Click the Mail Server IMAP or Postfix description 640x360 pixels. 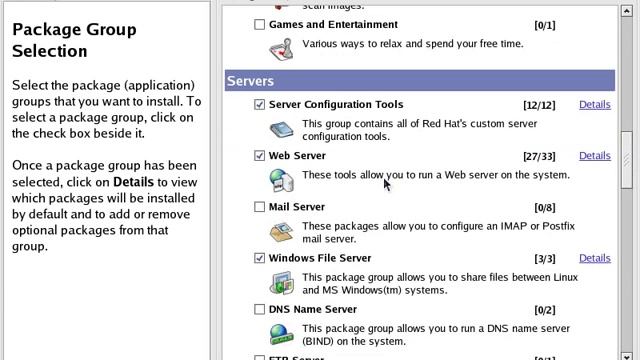click(x=438, y=232)
